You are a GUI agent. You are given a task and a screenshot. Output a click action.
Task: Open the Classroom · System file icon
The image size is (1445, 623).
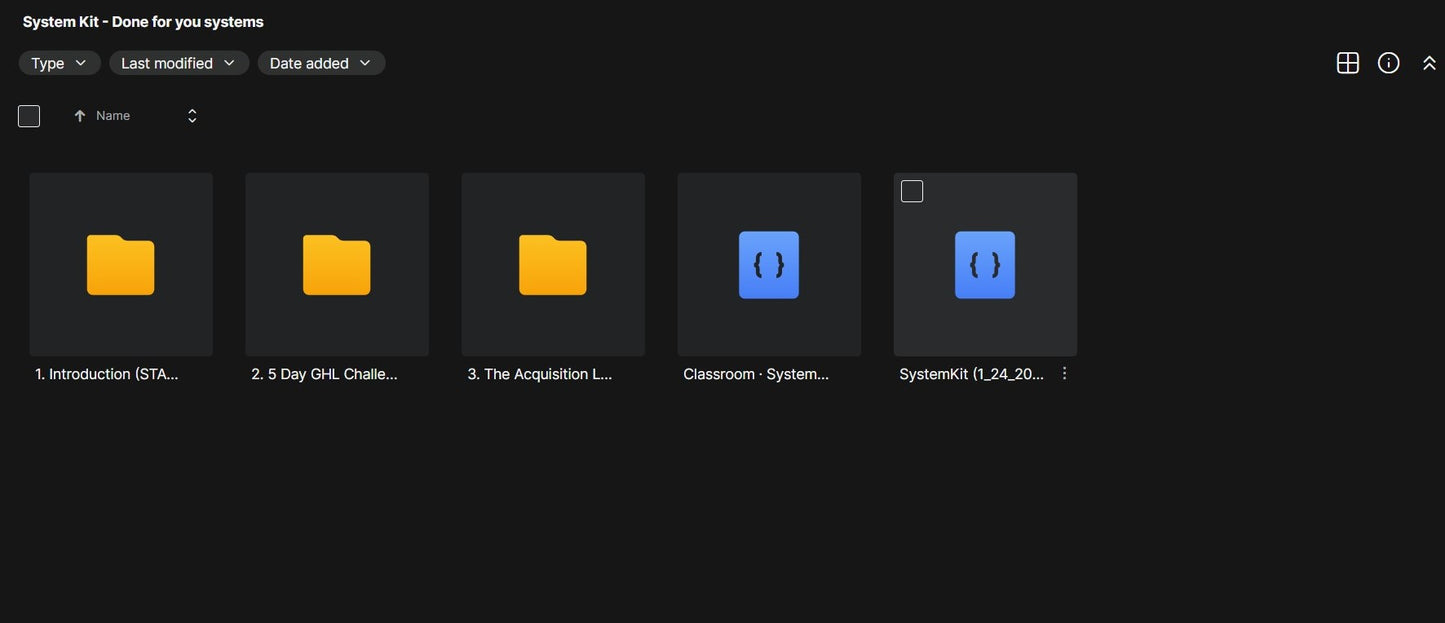(769, 265)
